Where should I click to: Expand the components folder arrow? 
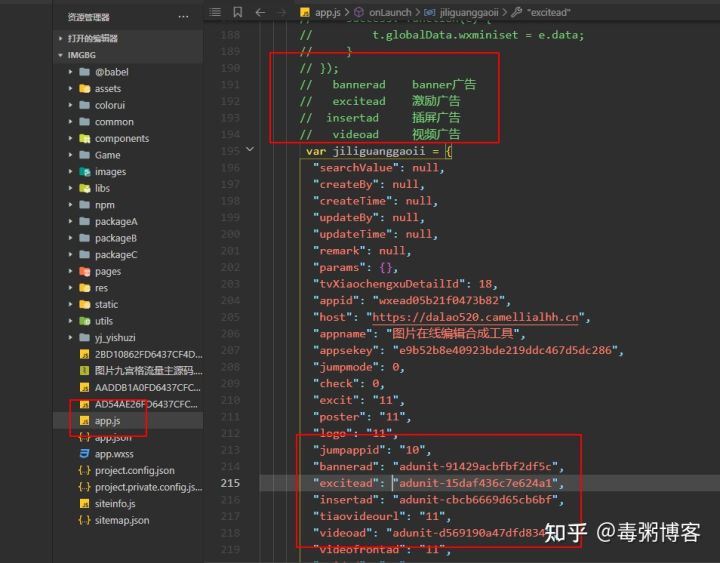click(70, 138)
